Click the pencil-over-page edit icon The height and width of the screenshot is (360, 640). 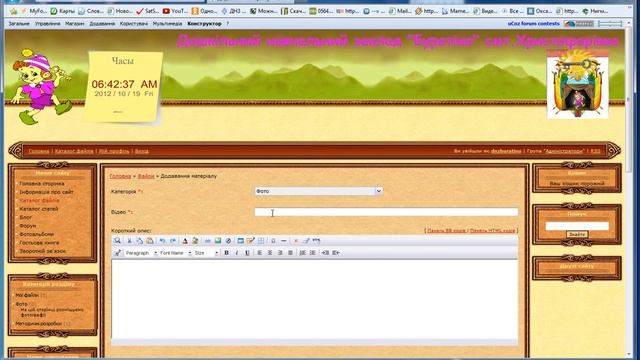point(251,241)
